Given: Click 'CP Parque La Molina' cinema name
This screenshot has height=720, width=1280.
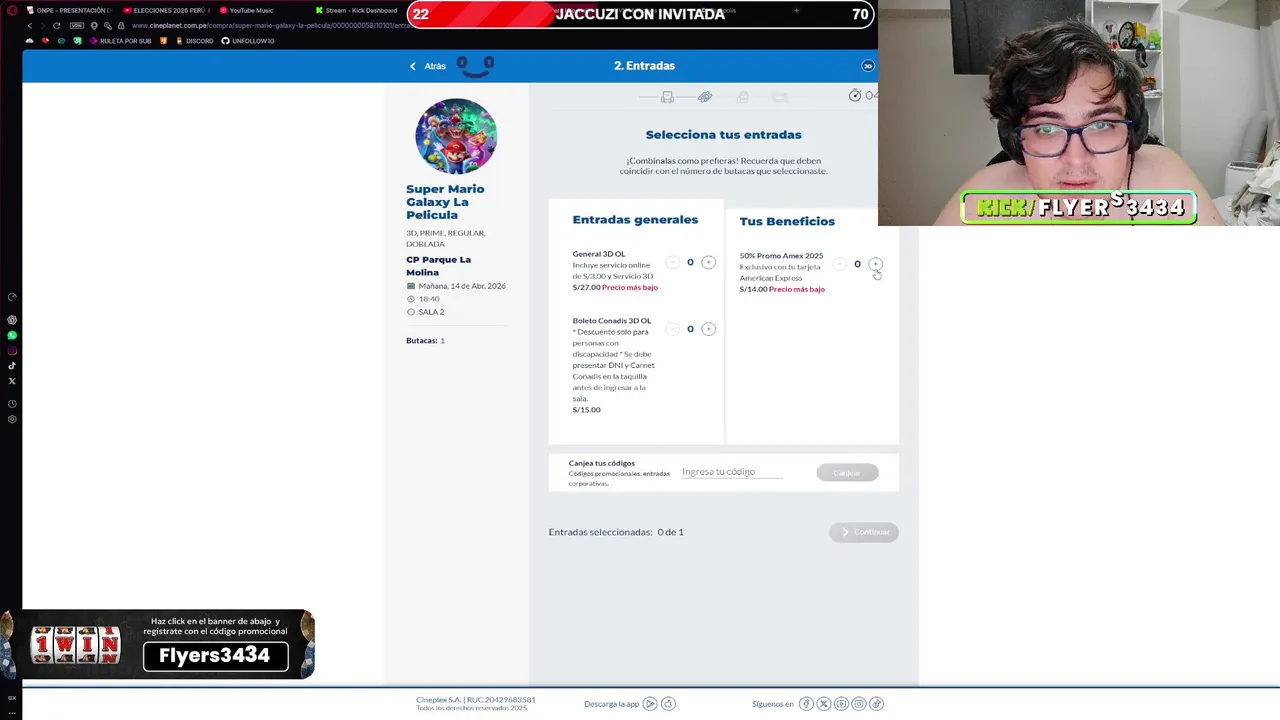Looking at the screenshot, I should (438, 266).
